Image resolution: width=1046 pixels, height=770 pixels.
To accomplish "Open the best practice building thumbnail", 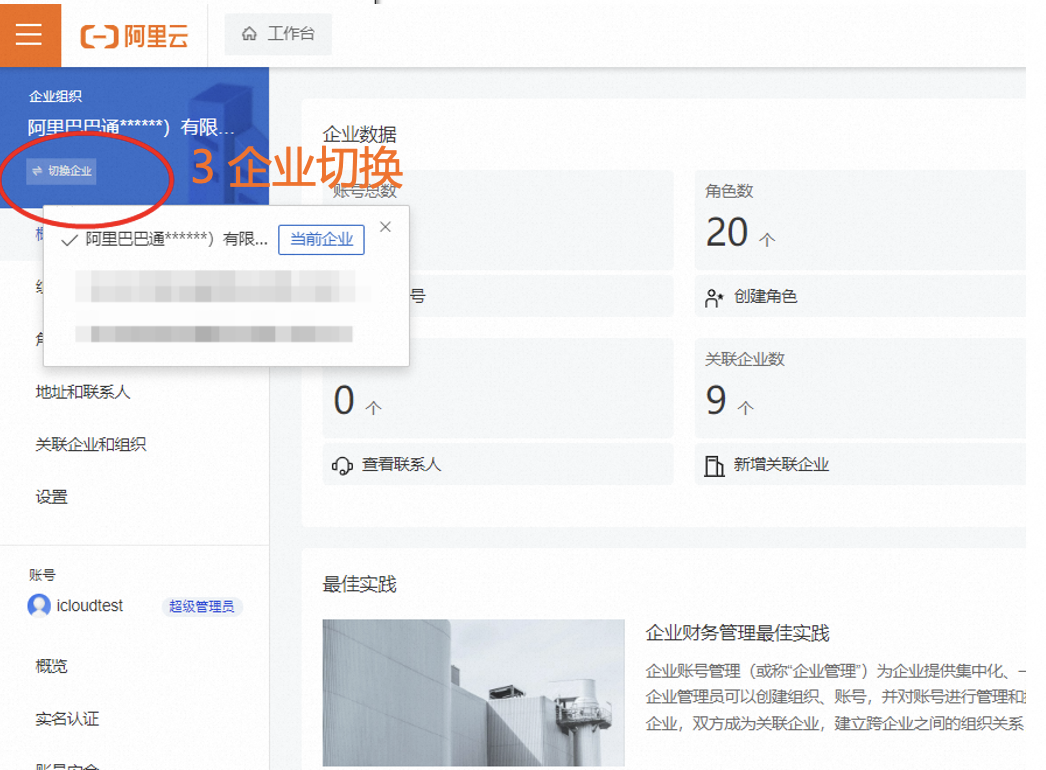I will click(474, 693).
